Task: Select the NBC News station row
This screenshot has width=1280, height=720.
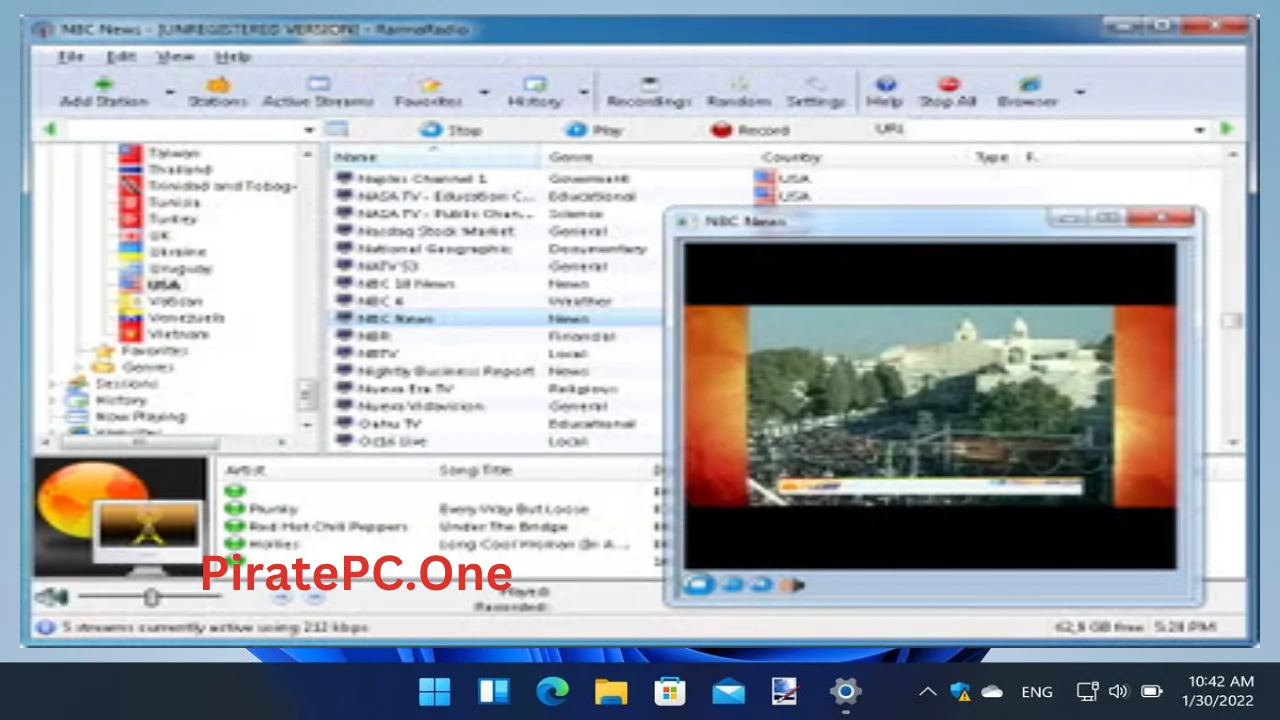Action: [495, 318]
